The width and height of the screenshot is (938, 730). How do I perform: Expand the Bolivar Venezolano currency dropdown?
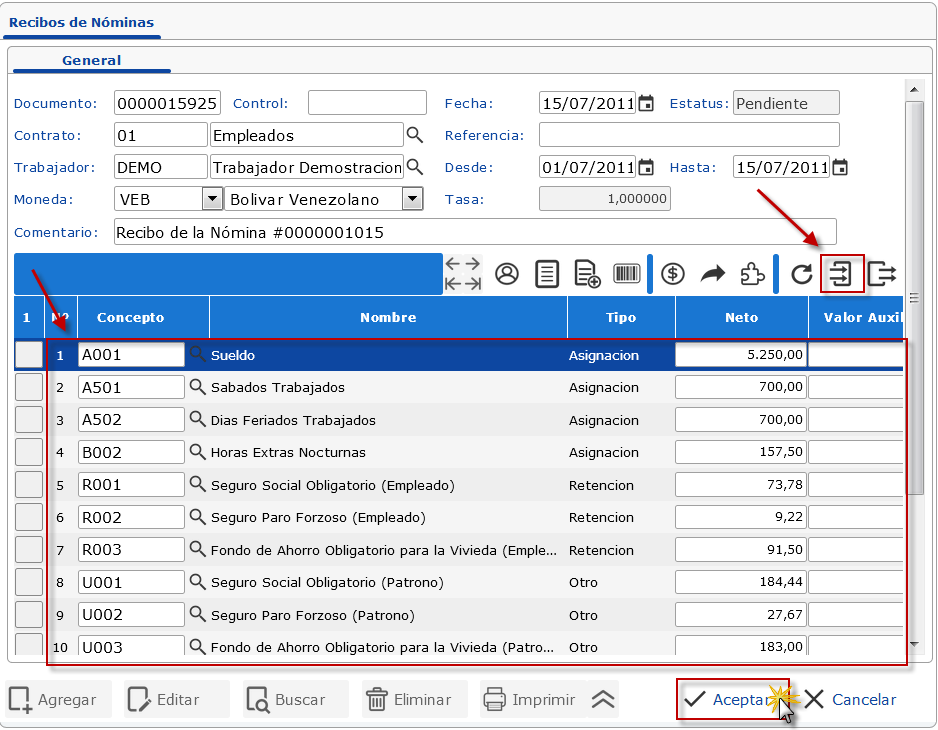coord(412,199)
